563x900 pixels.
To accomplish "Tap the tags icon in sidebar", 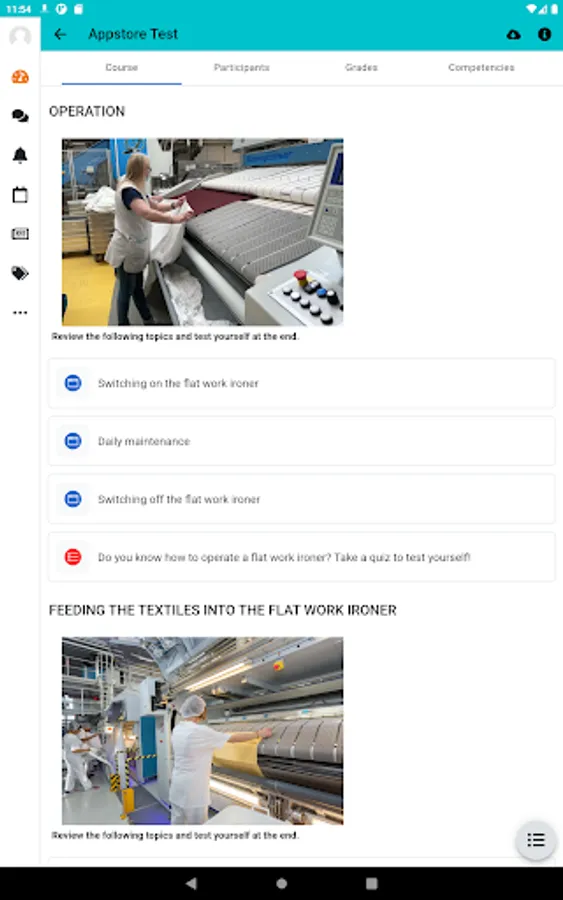I will pyautogui.click(x=20, y=273).
